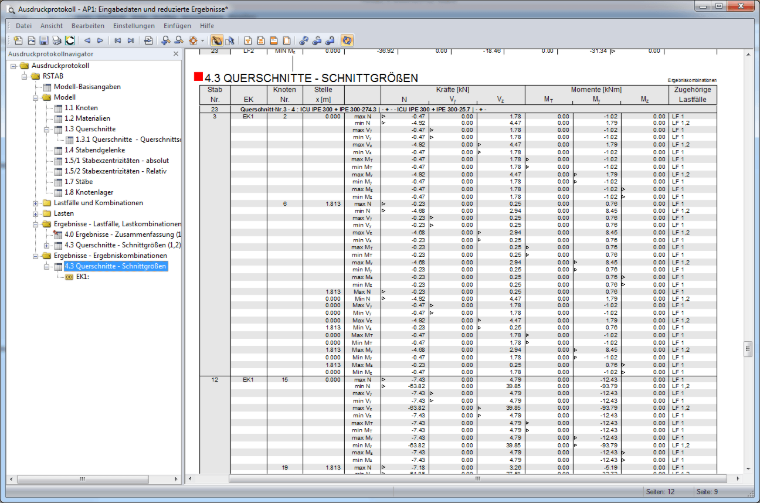The width and height of the screenshot is (760, 503).
Task: Jump to first page icon
Action: [118, 41]
